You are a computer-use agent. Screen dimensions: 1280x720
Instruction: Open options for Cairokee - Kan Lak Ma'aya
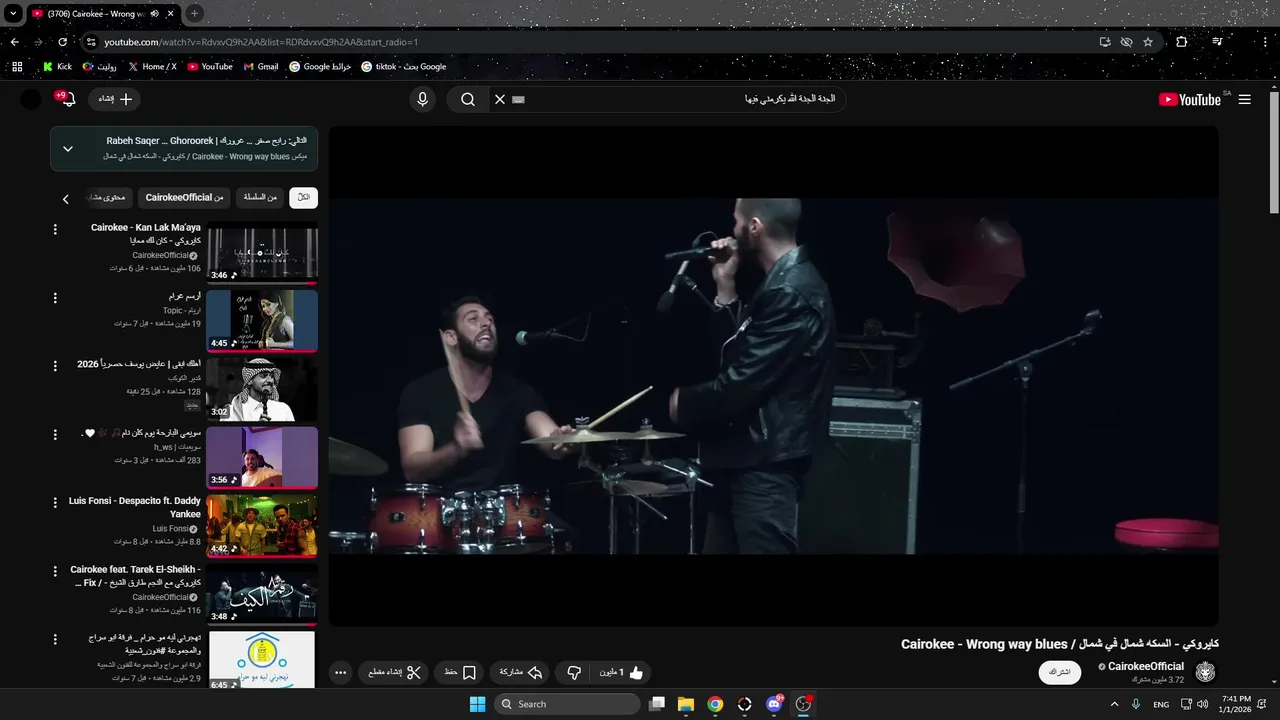click(55, 230)
